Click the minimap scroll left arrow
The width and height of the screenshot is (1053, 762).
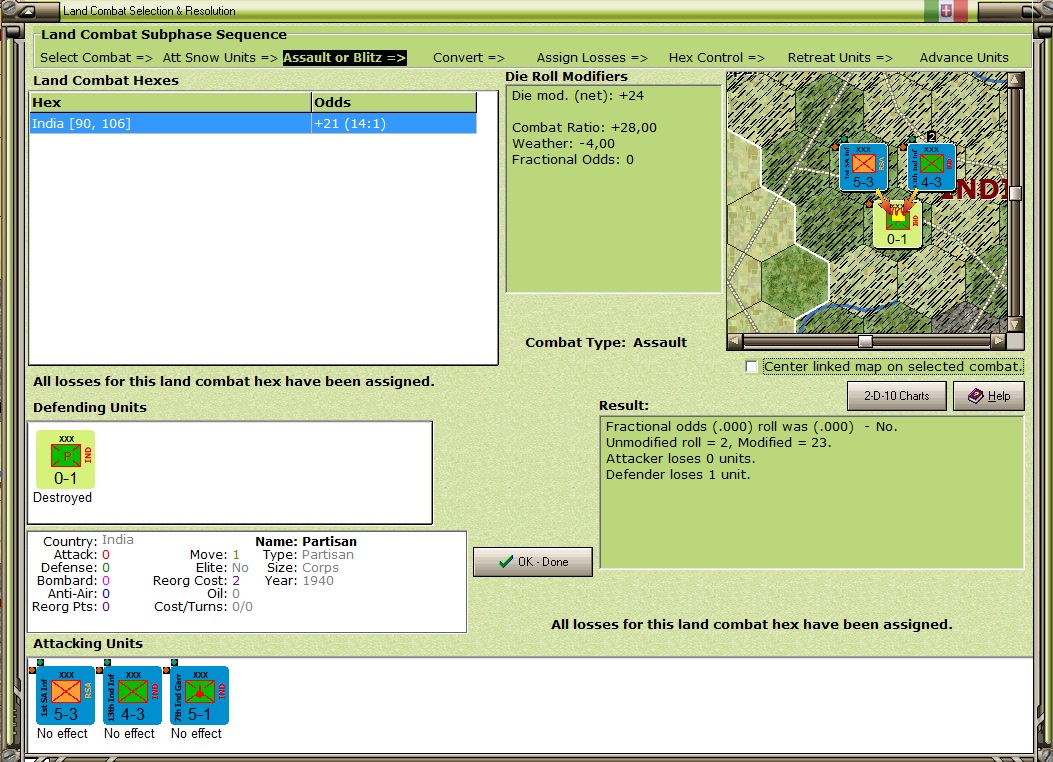click(x=735, y=341)
